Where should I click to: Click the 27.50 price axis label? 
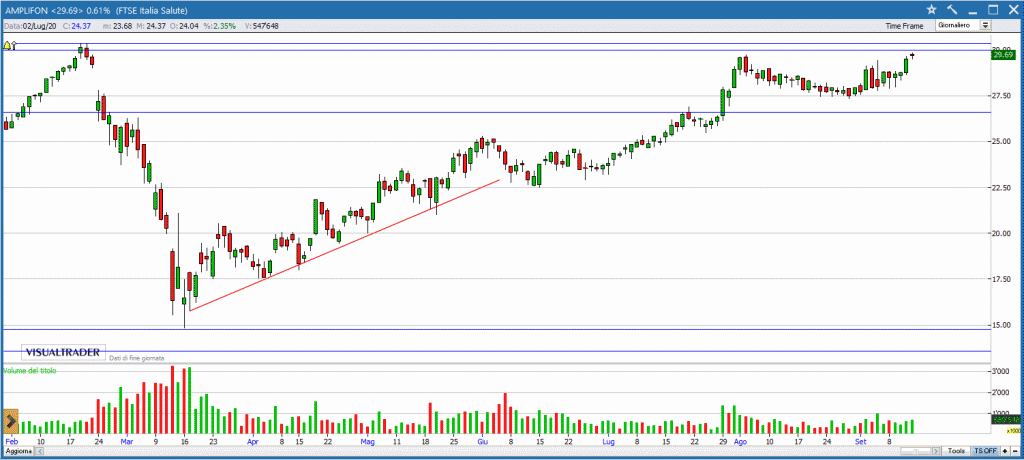(1002, 96)
